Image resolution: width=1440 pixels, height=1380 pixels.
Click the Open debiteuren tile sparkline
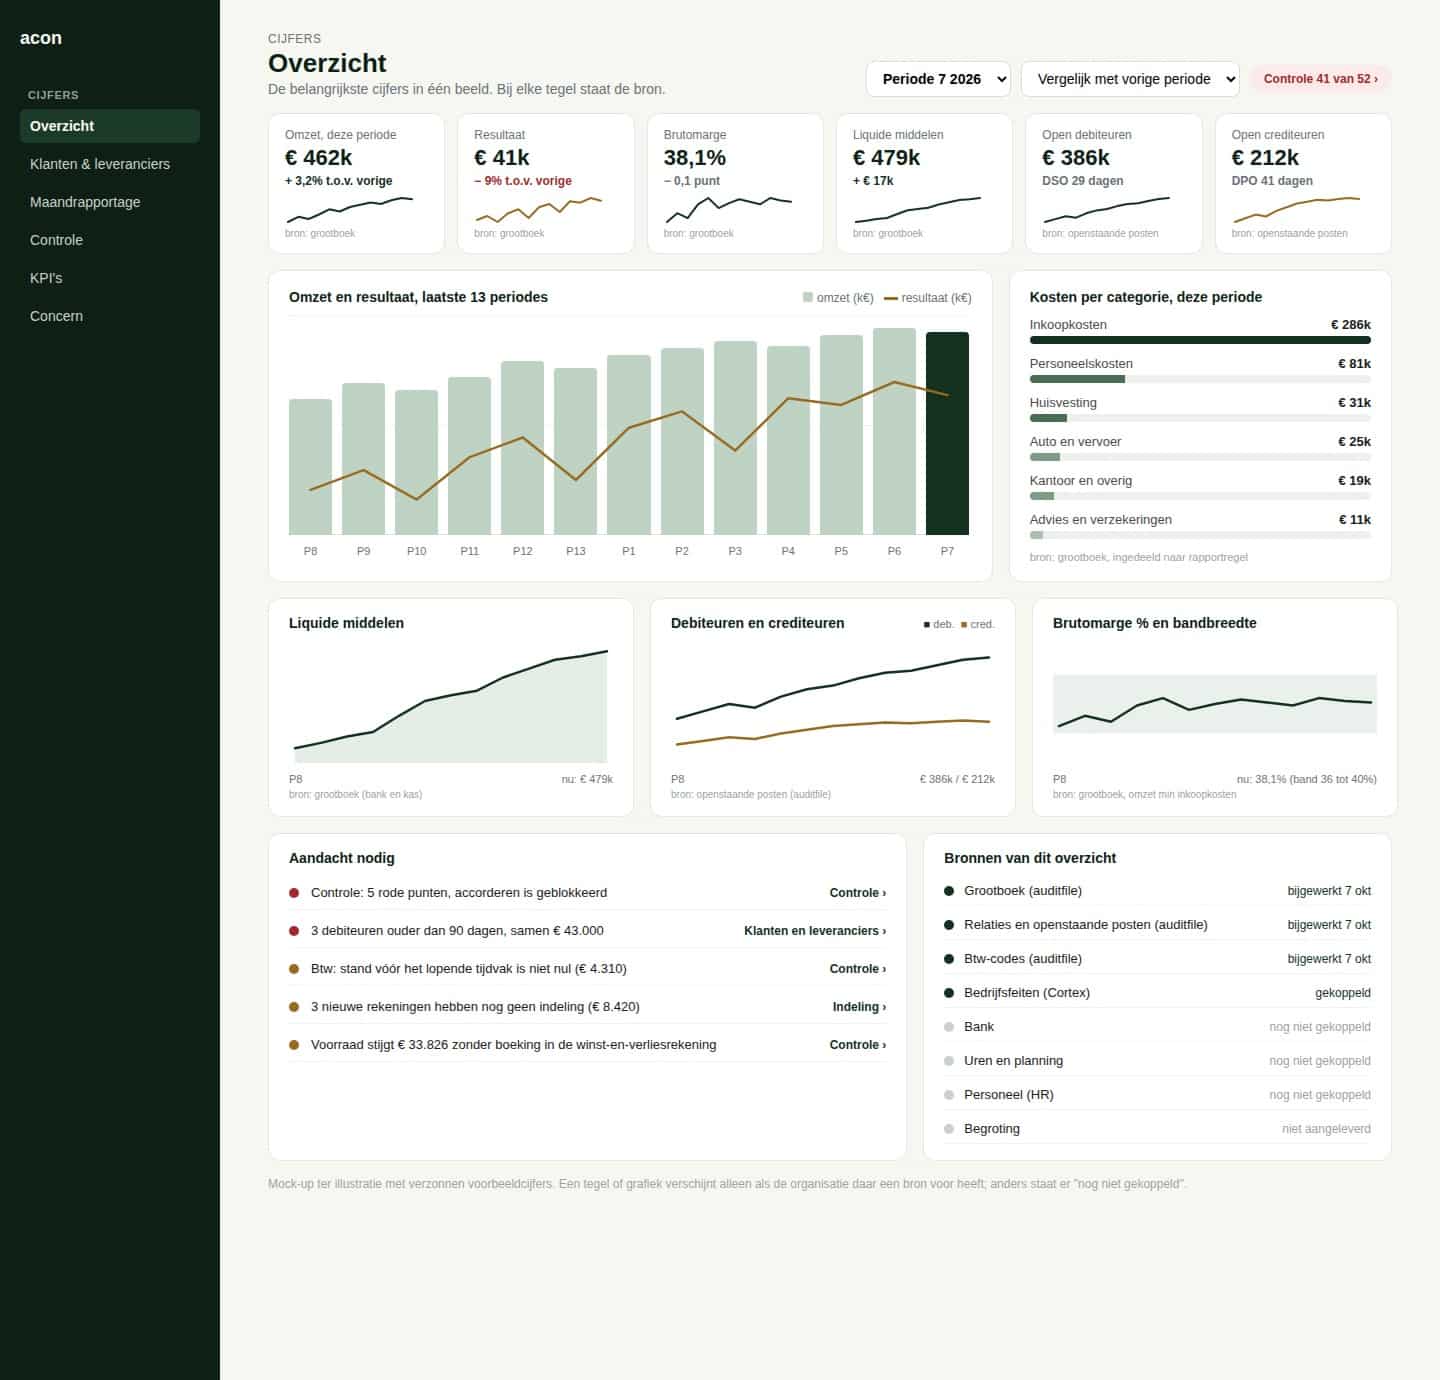(1106, 209)
